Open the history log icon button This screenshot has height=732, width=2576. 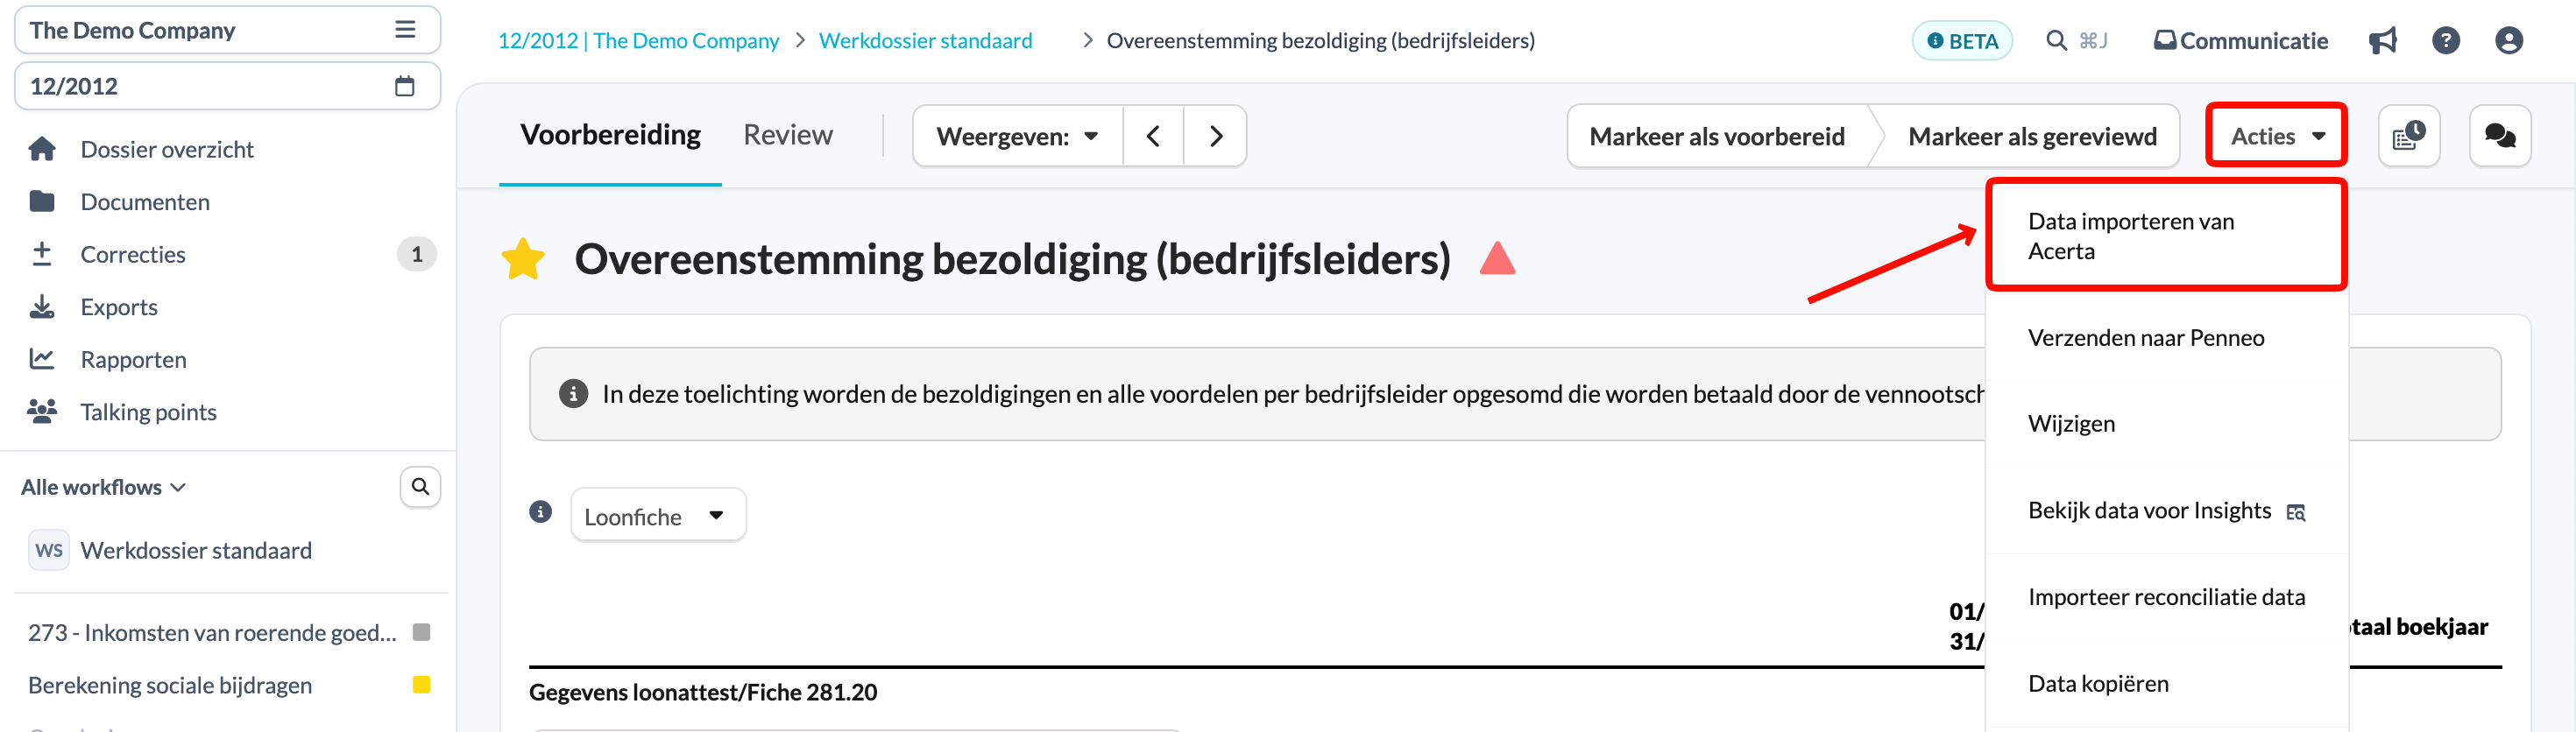[x=2409, y=136]
